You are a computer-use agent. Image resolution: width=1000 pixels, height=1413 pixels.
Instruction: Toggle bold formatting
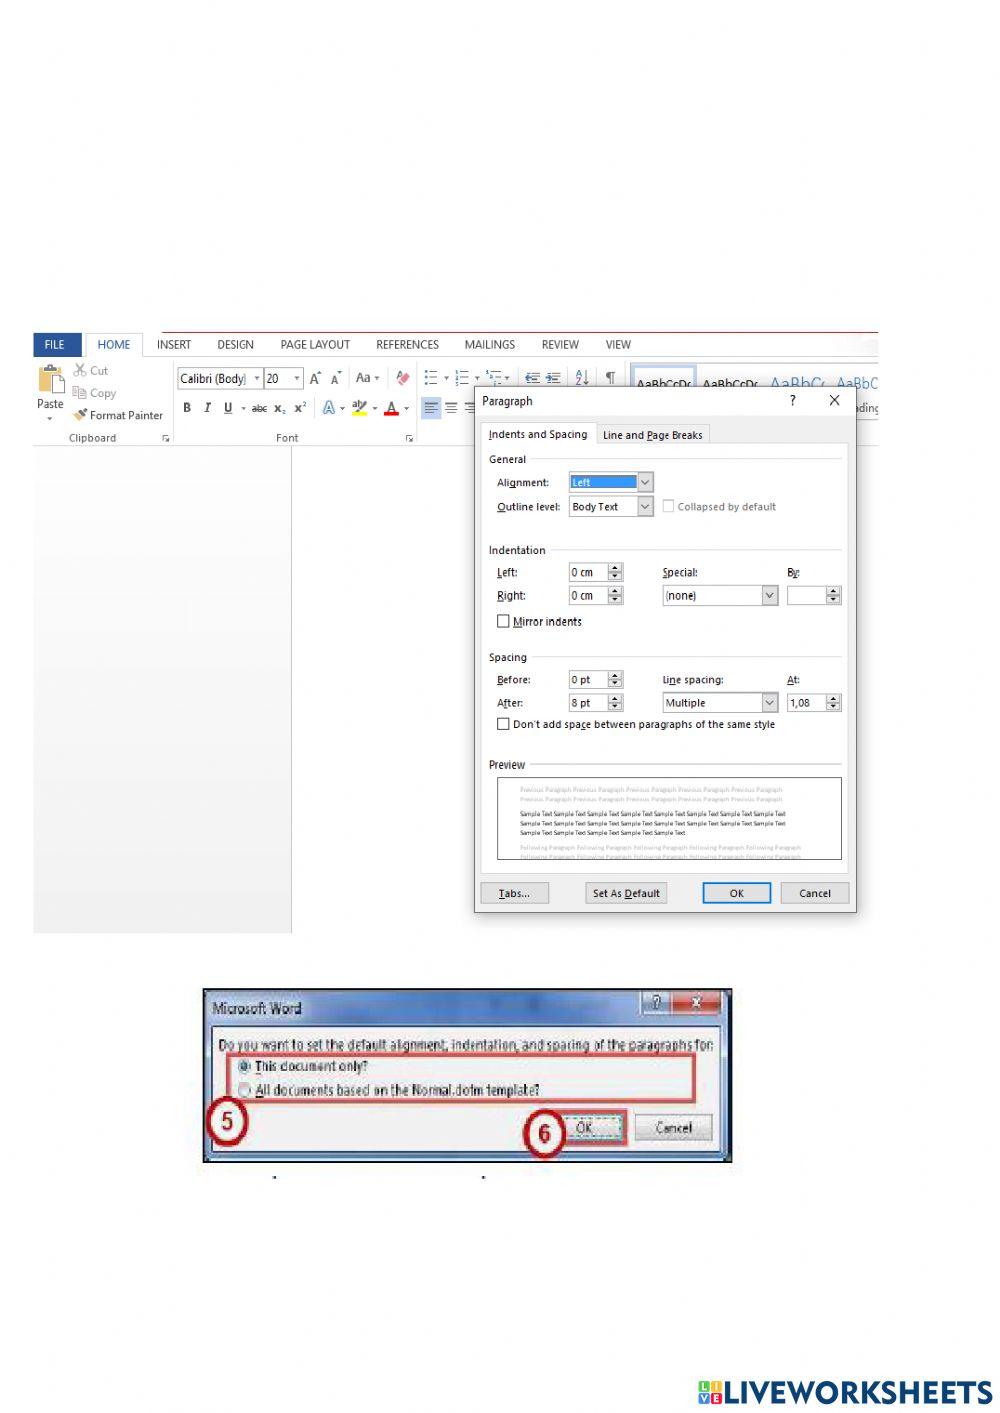pos(187,408)
